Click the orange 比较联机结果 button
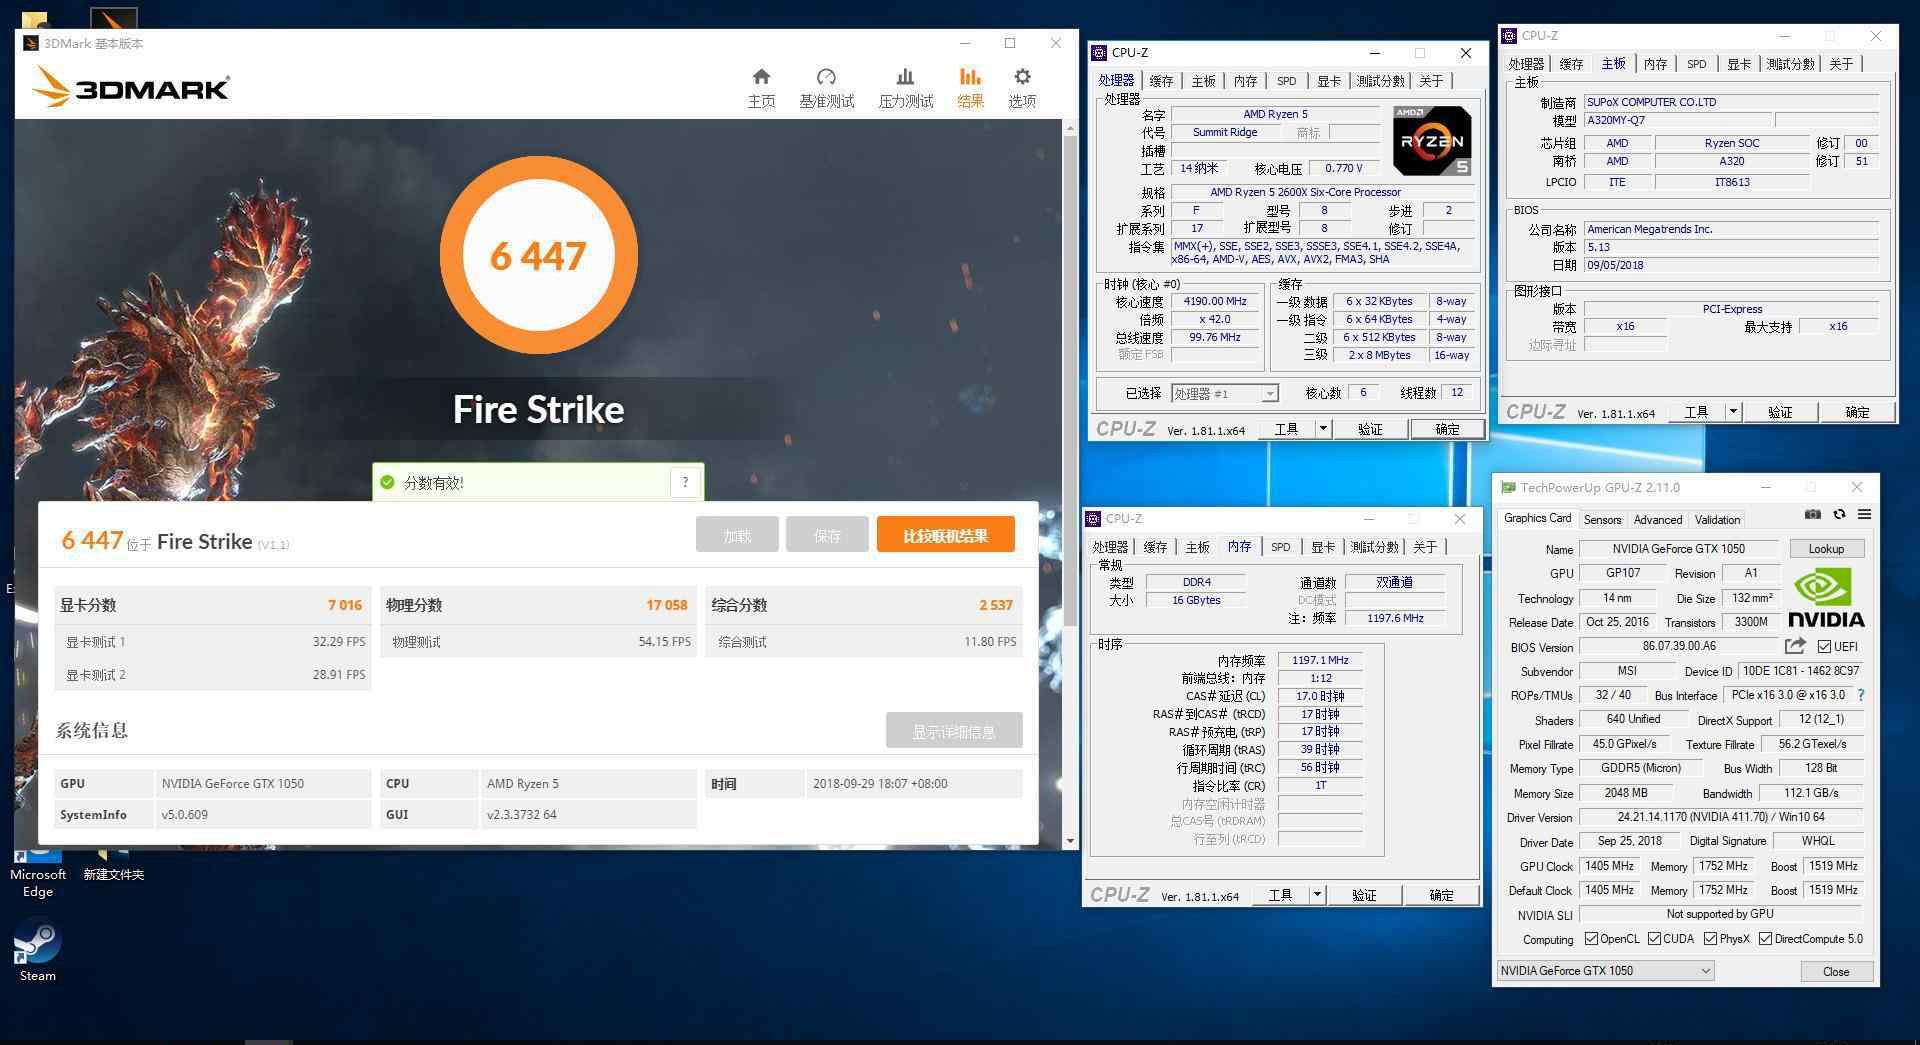Image resolution: width=1920 pixels, height=1045 pixels. (945, 535)
